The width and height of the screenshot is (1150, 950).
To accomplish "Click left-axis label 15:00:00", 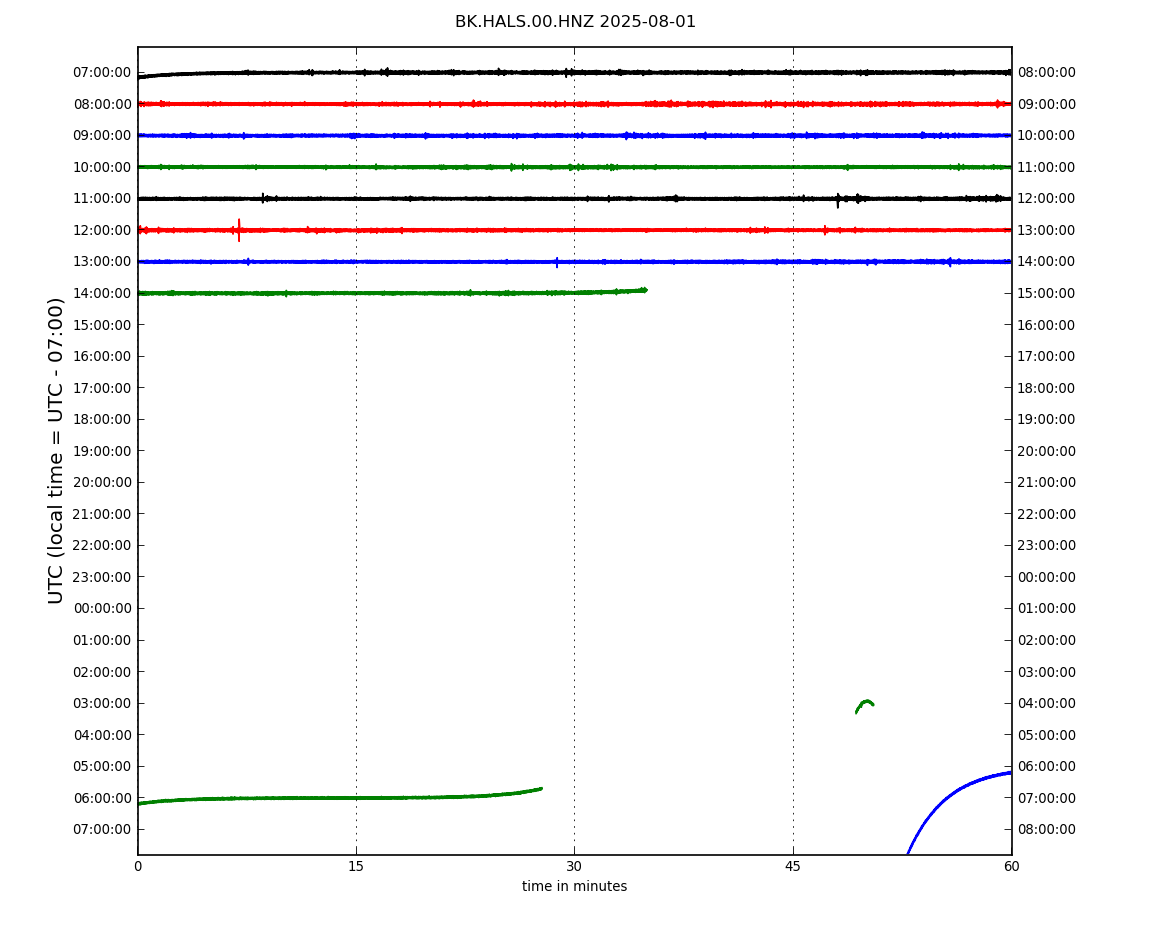I will tap(102, 325).
